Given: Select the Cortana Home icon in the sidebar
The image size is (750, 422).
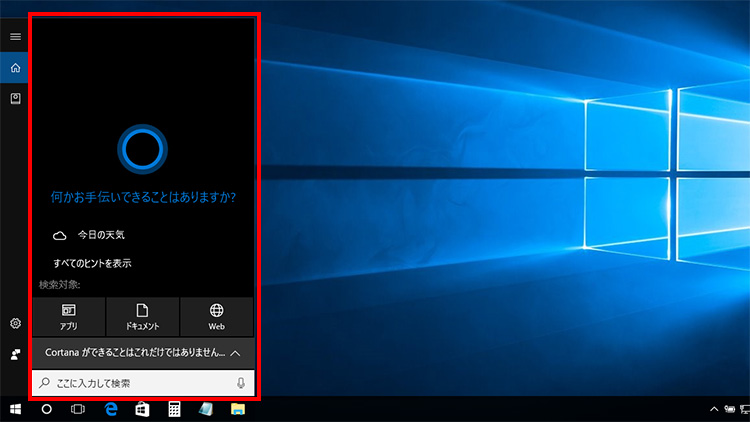Looking at the screenshot, I should (15, 68).
